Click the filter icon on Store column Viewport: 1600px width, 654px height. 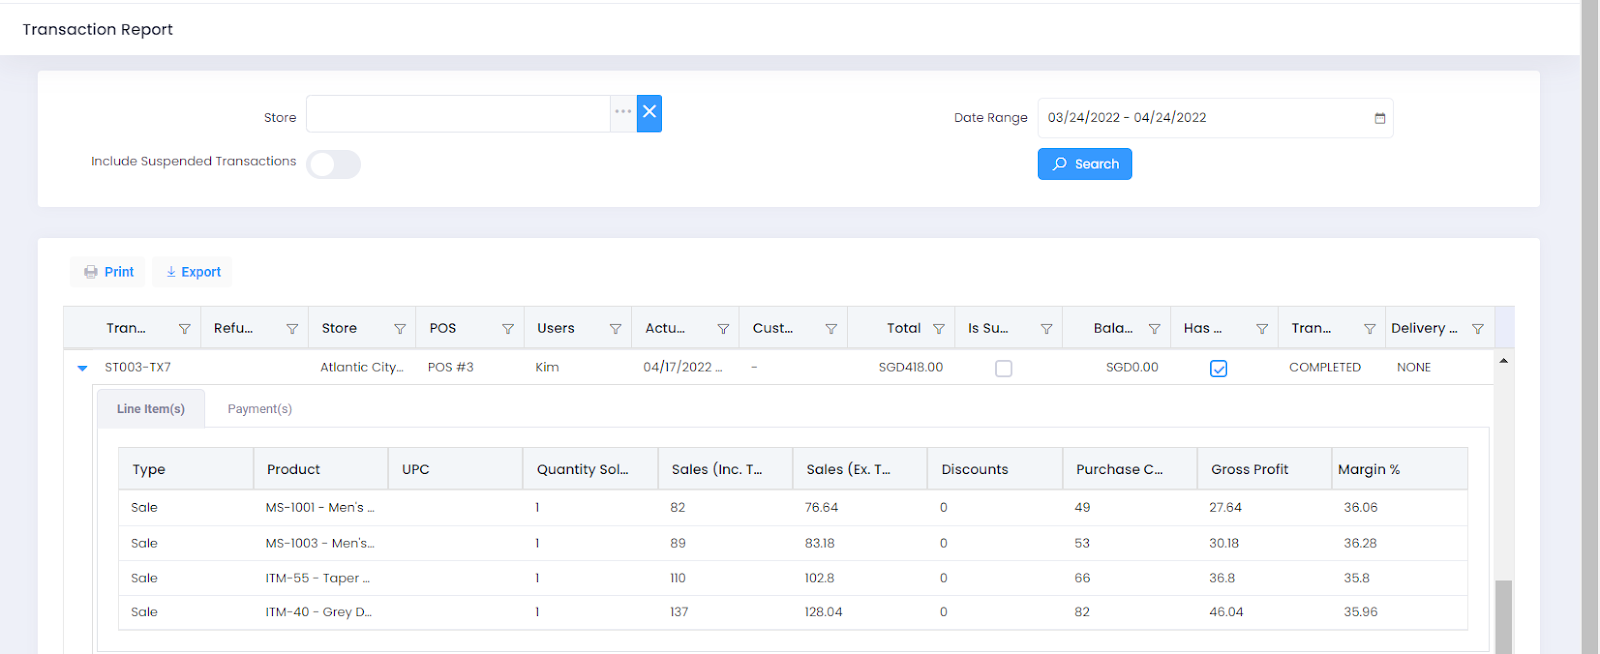pos(400,329)
